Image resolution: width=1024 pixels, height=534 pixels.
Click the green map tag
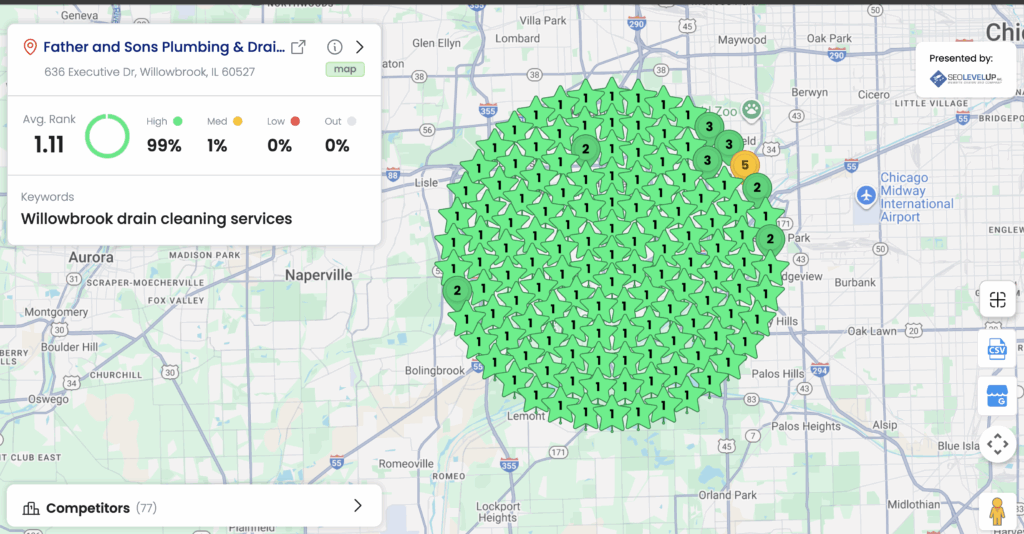(x=344, y=69)
